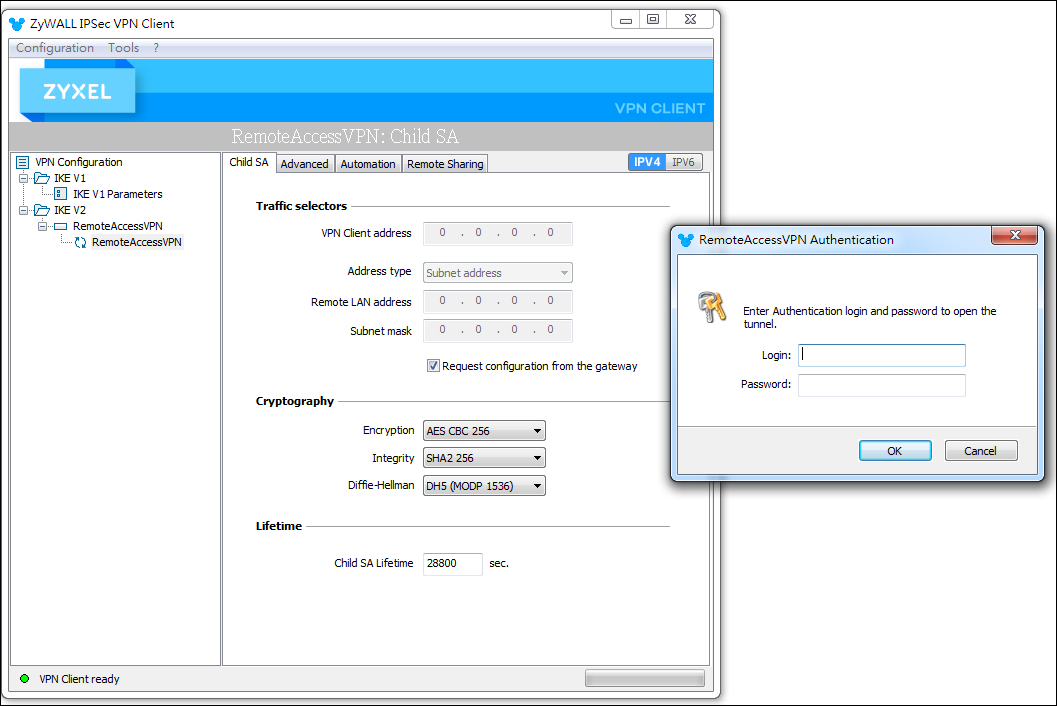Click the Remote LAN address field
Viewport: 1057px width, 706px height.
click(x=497, y=301)
